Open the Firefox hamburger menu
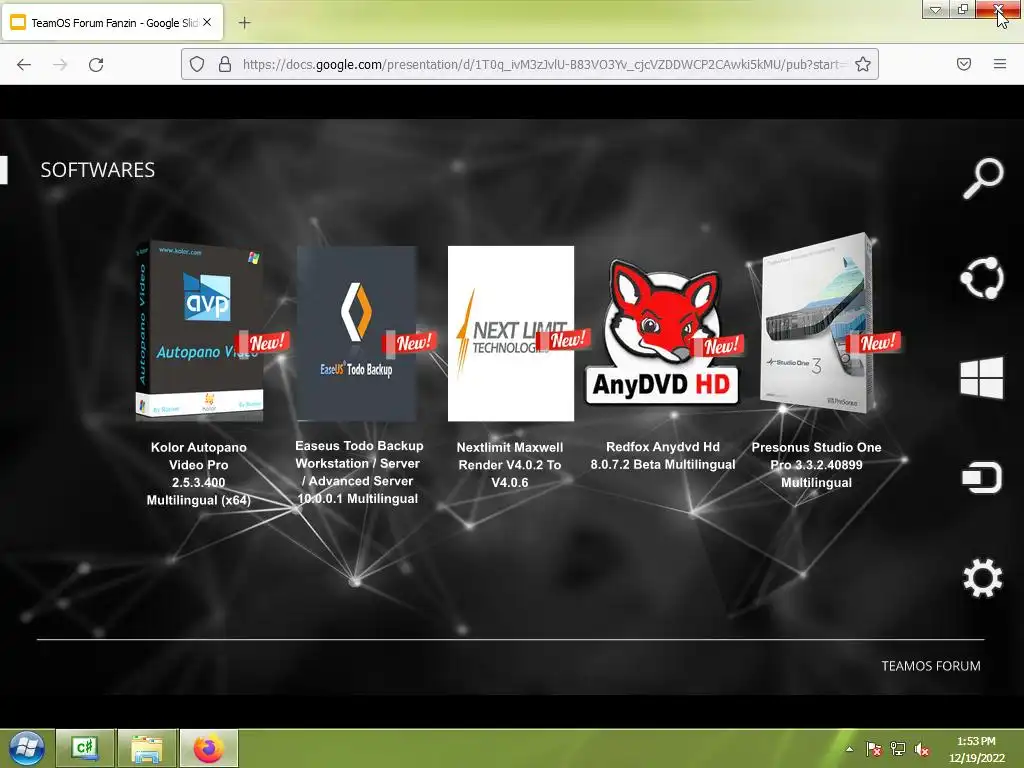 1000,64
